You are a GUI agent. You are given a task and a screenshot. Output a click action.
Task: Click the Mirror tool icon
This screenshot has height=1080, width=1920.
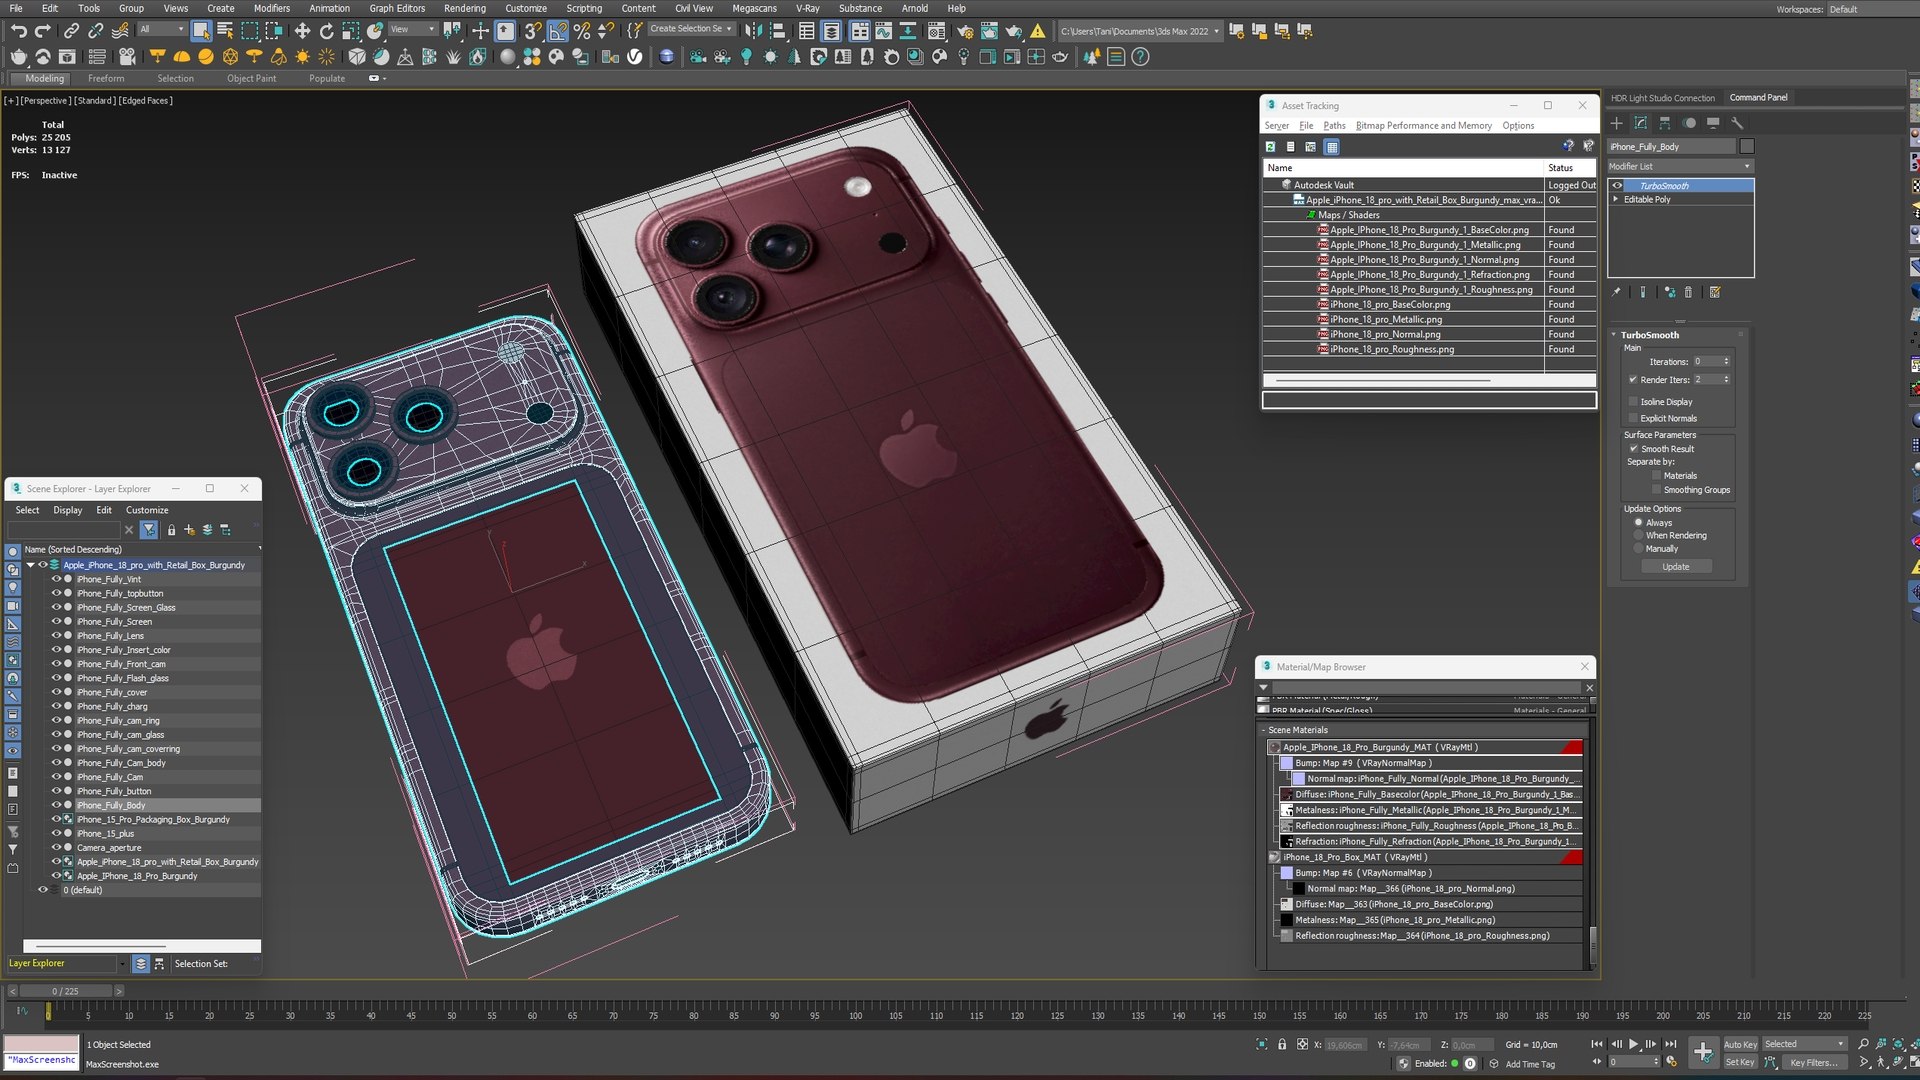(753, 31)
